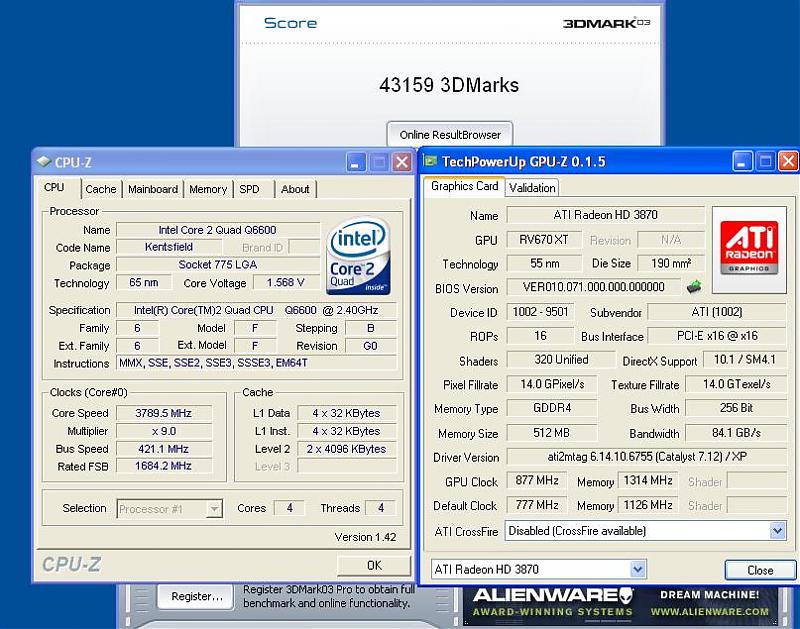
Task: Click the Instructions field listing MMX, SSE
Action: pos(256,363)
